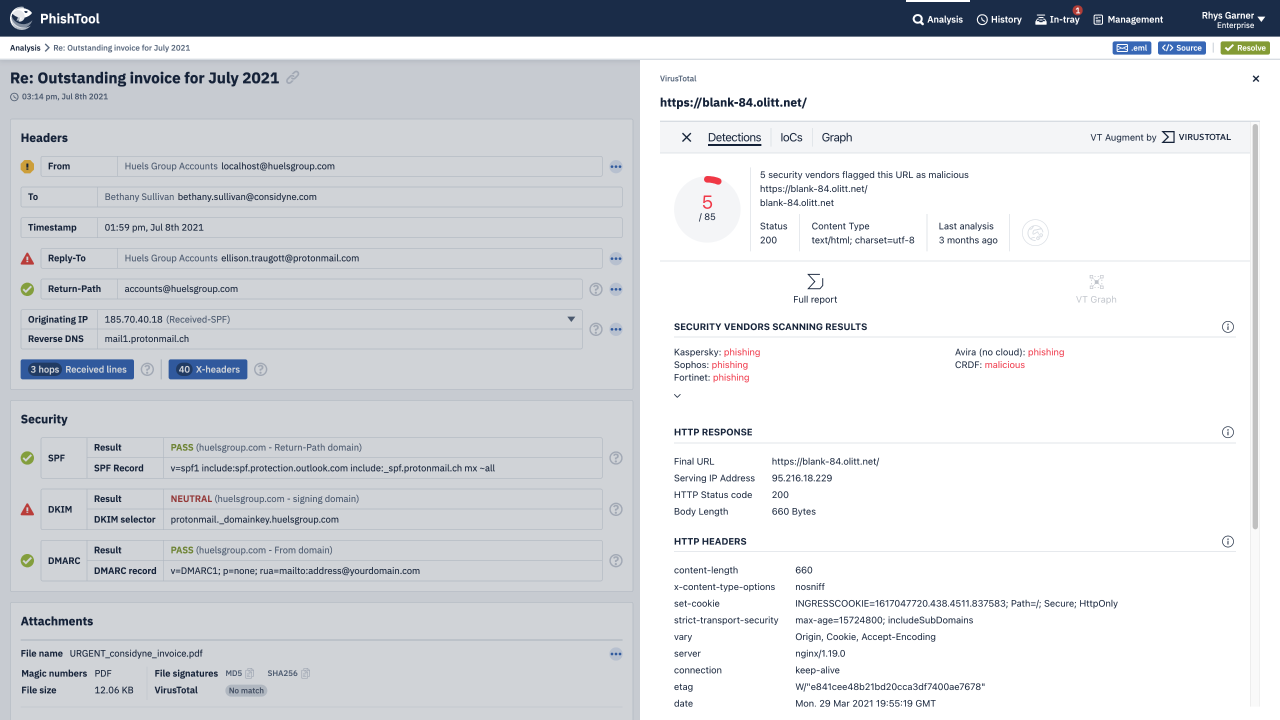
Task: Open the In-tray tab
Action: 1057,19
